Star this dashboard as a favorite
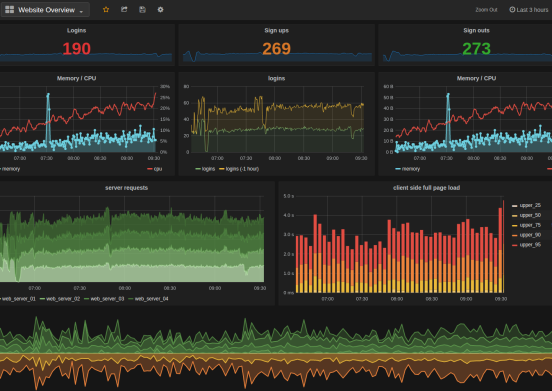The image size is (552, 391). point(106,10)
